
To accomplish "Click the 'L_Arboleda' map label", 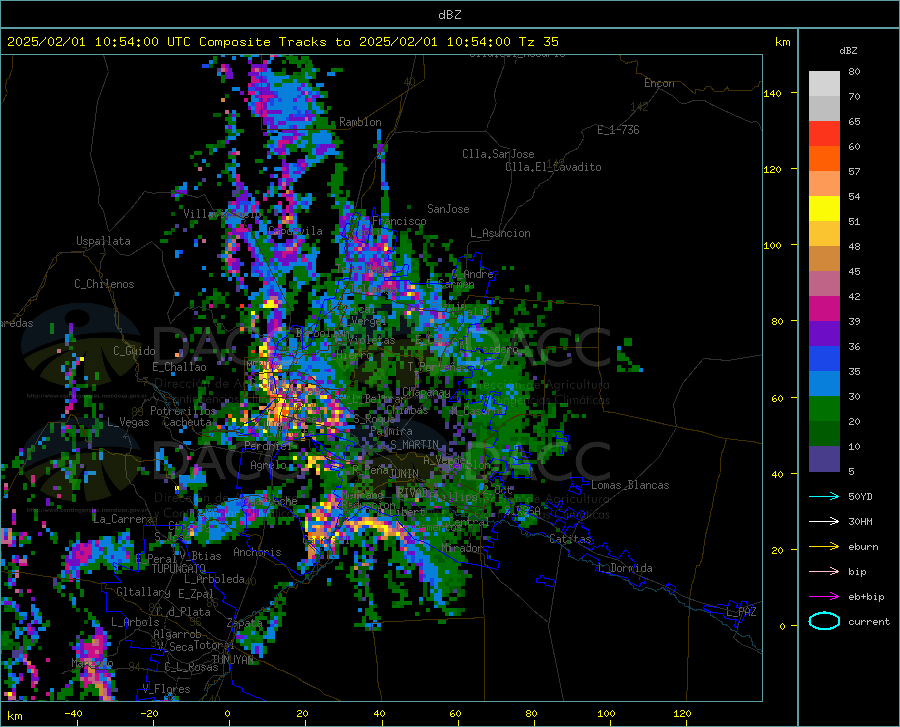I will point(214,579).
